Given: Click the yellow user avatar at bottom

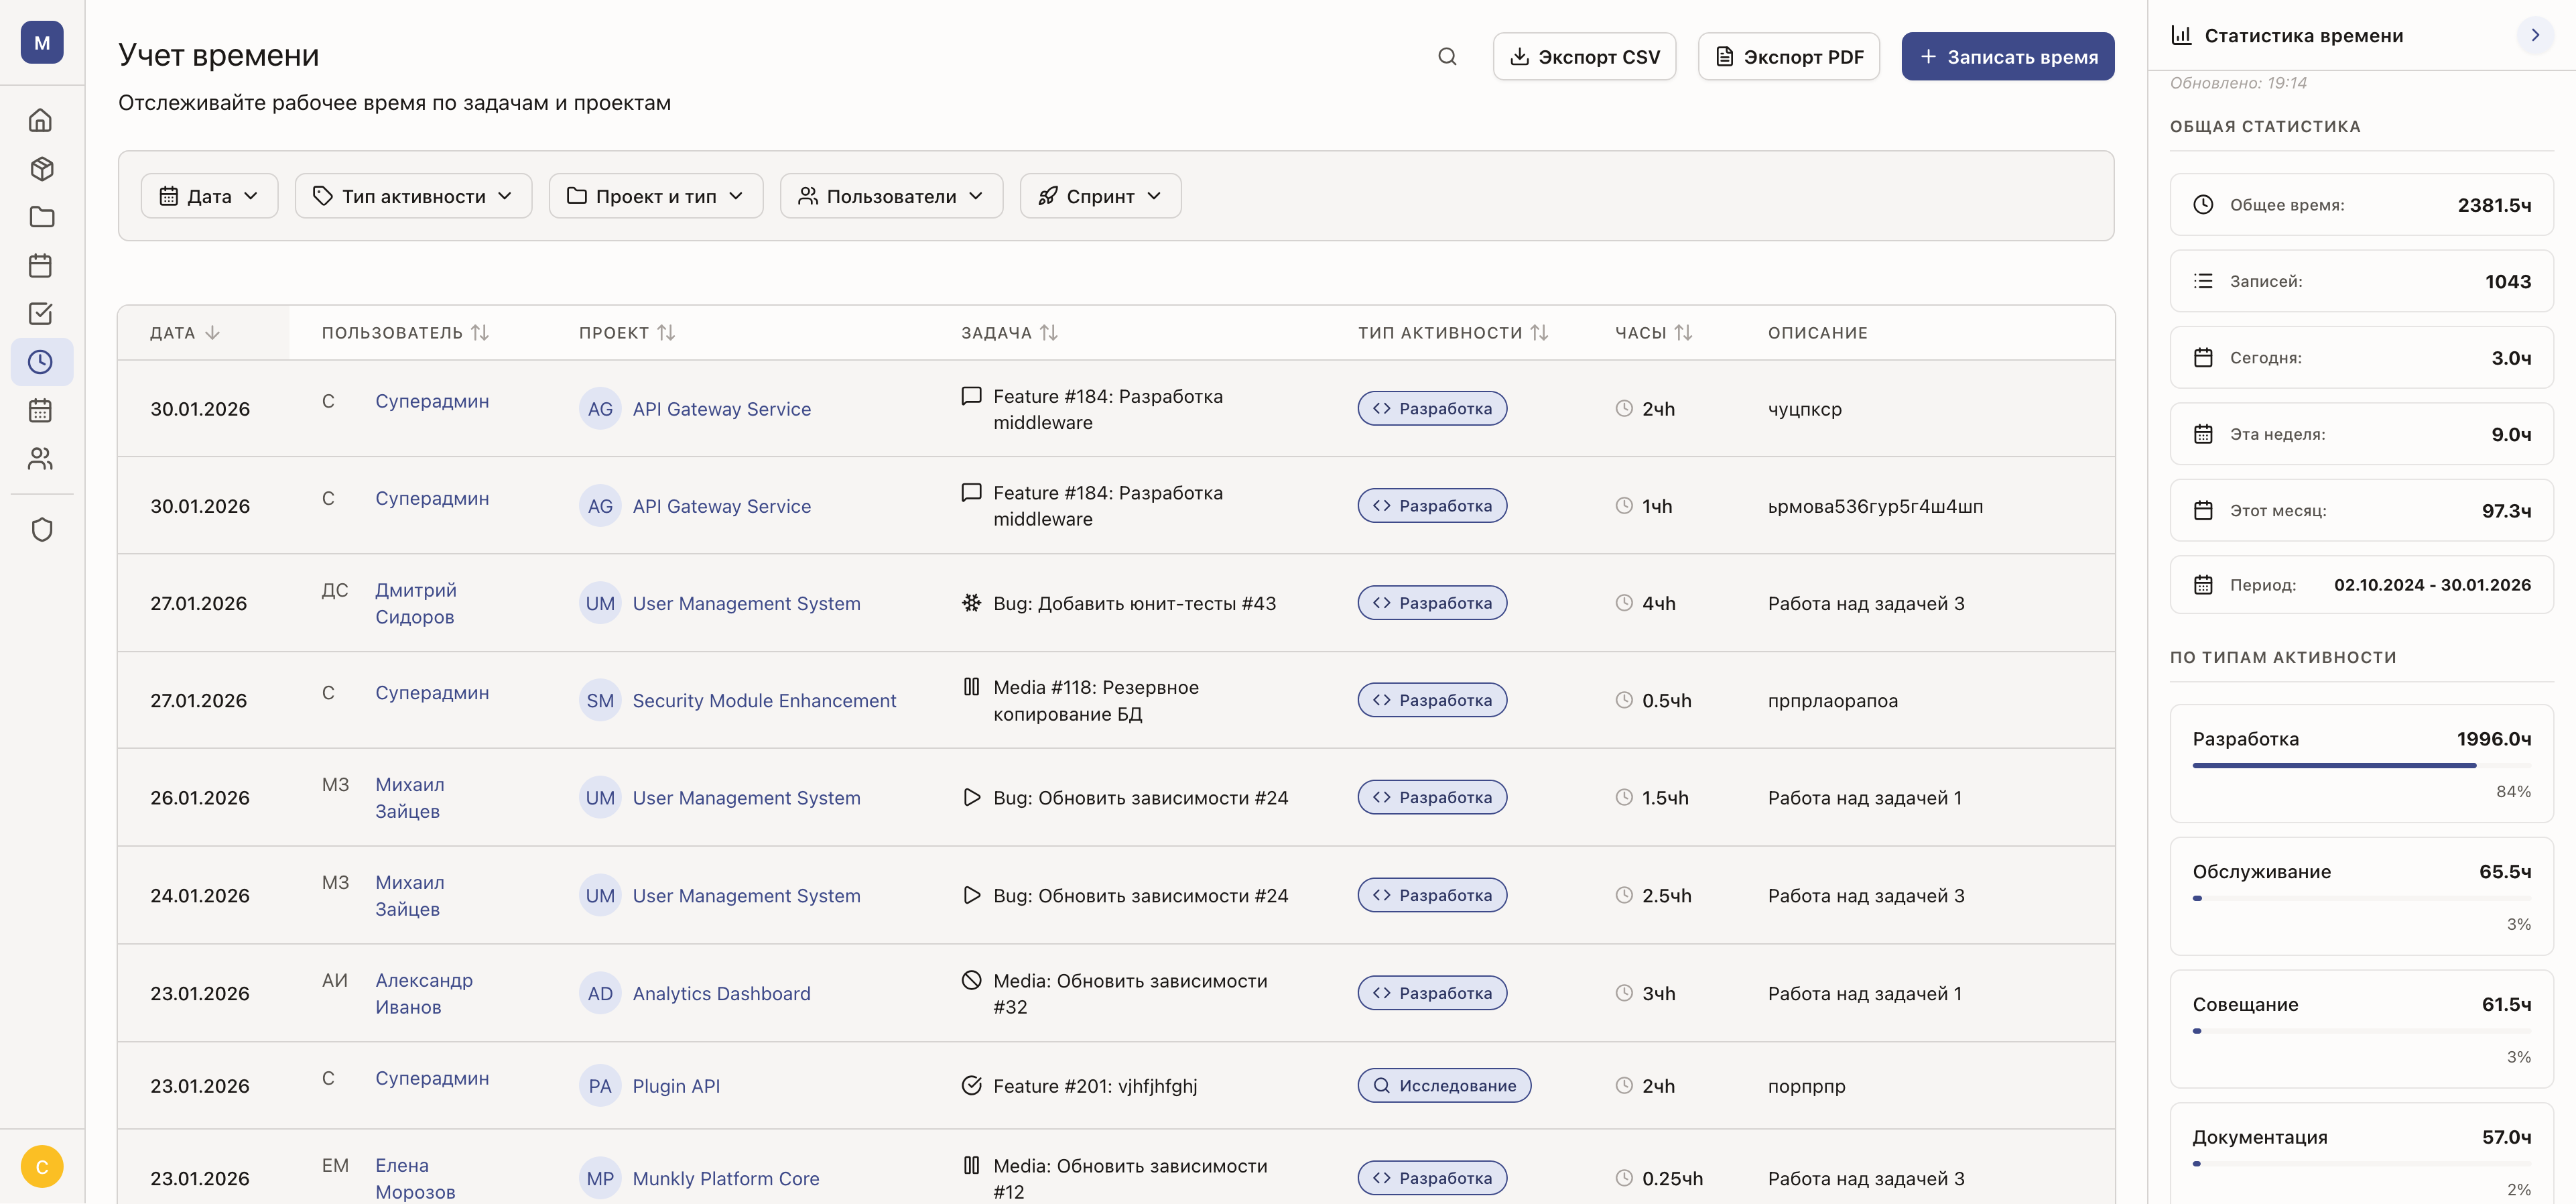Looking at the screenshot, I should pyautogui.click(x=41, y=1166).
